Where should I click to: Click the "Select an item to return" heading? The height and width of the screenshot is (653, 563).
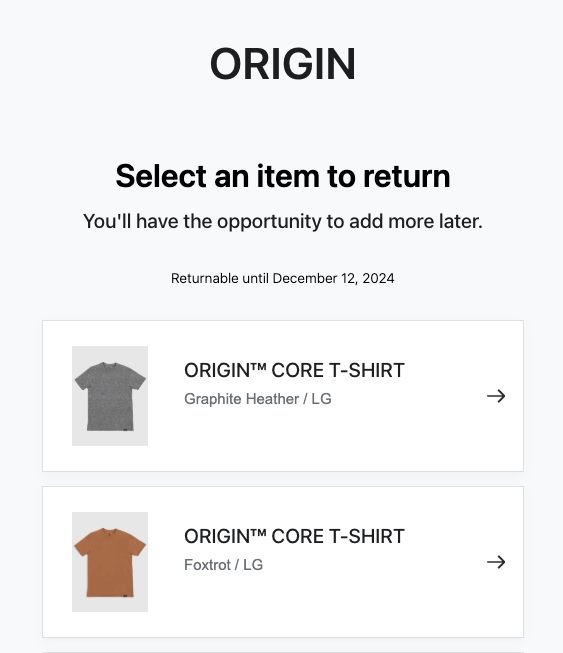pos(283,176)
